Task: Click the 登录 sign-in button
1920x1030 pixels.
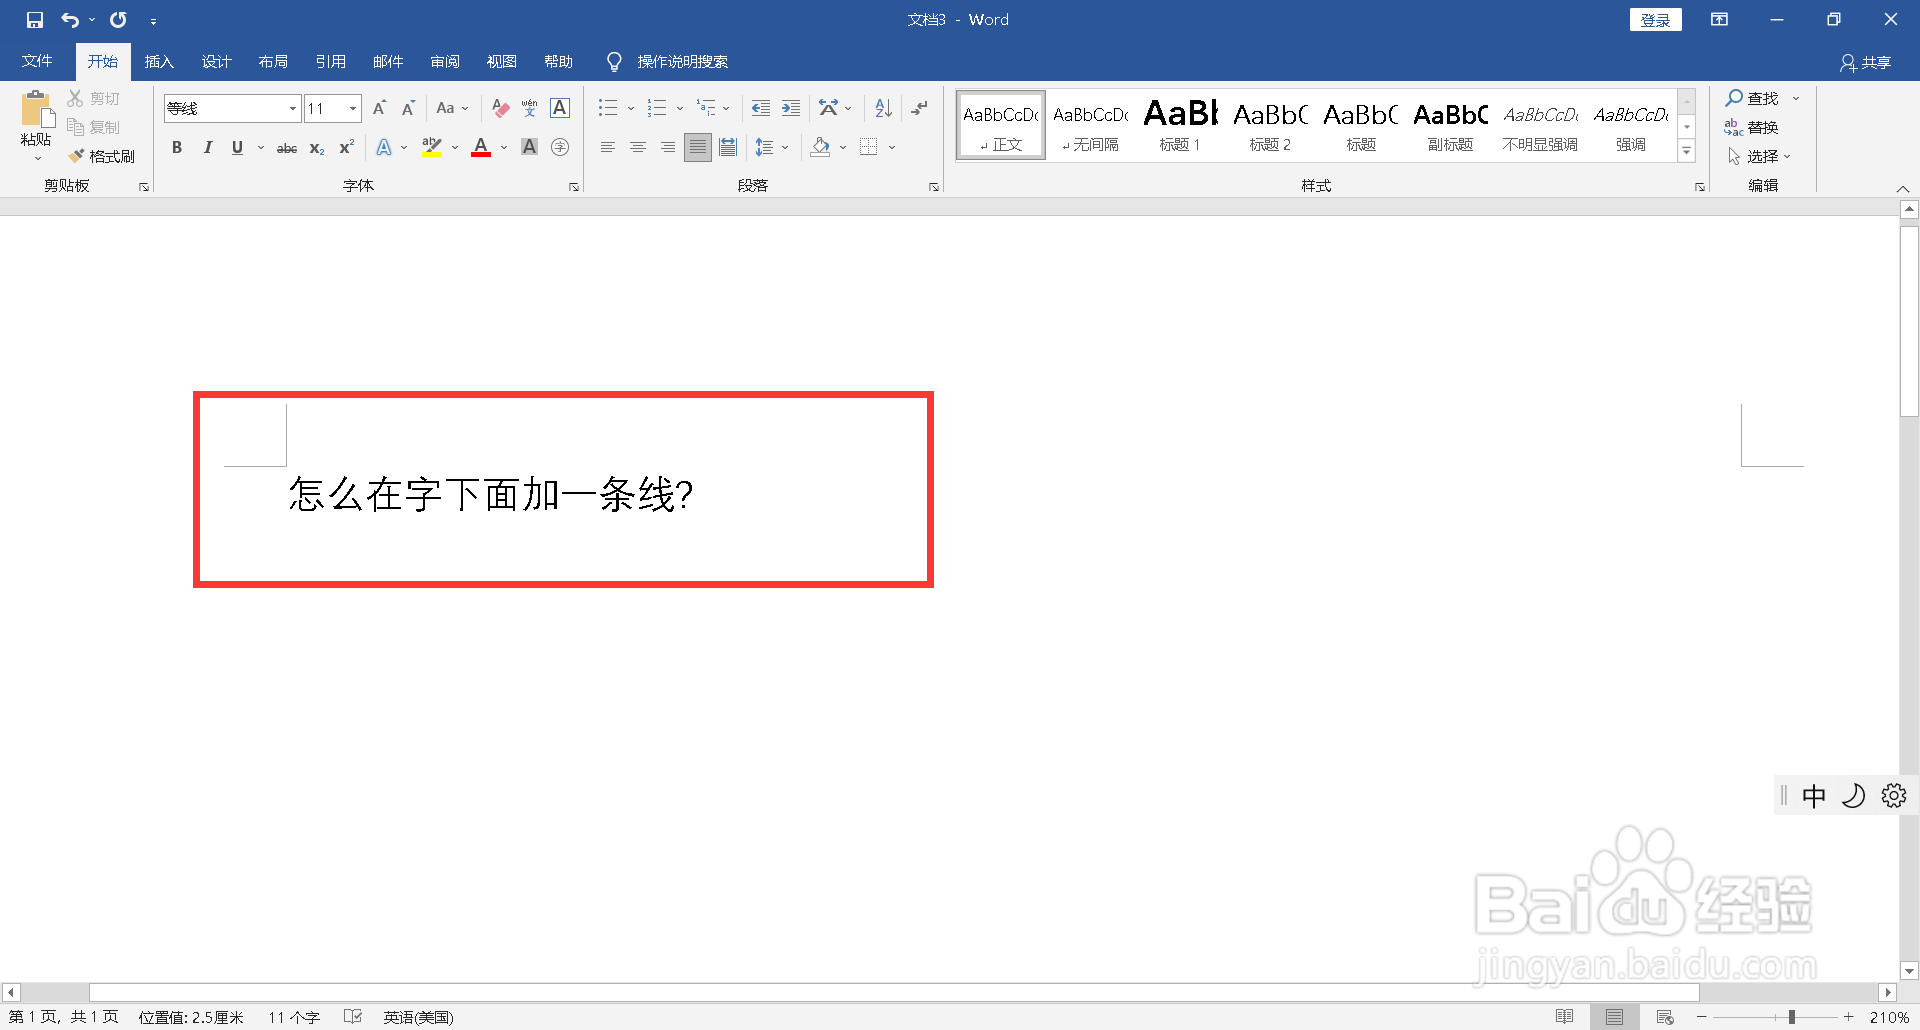Action: 1655,20
